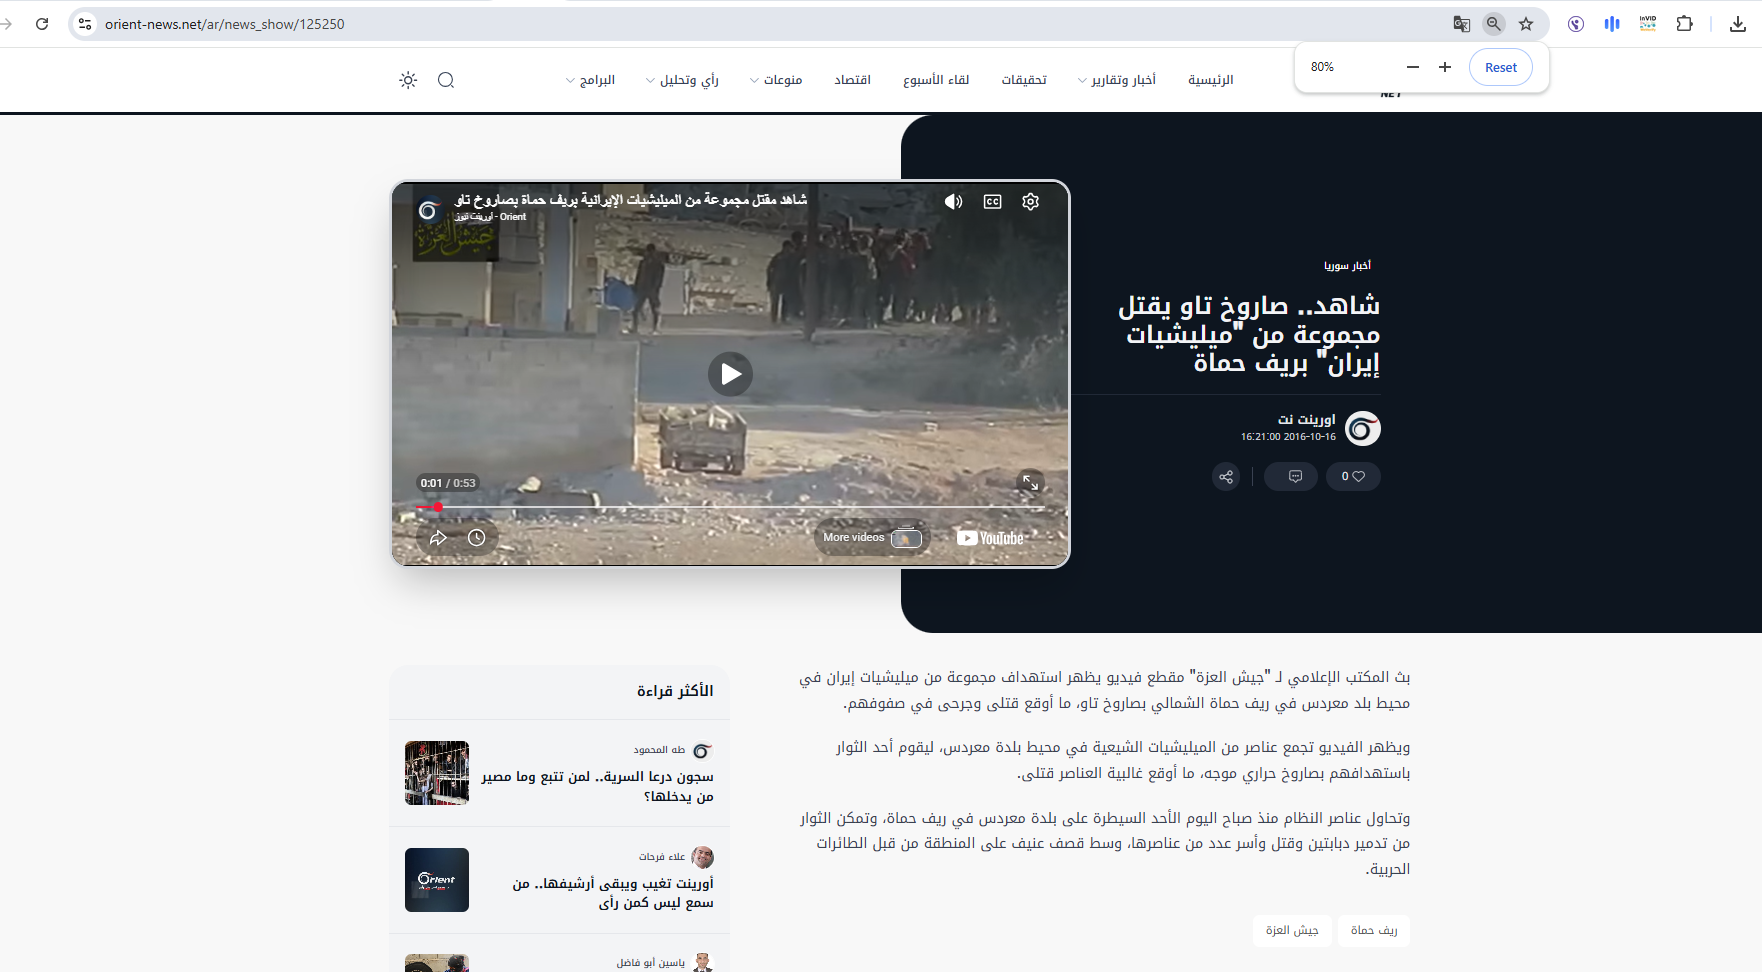Open the comments via the speech bubble icon
The image size is (1762, 972).
pyautogui.click(x=1290, y=476)
